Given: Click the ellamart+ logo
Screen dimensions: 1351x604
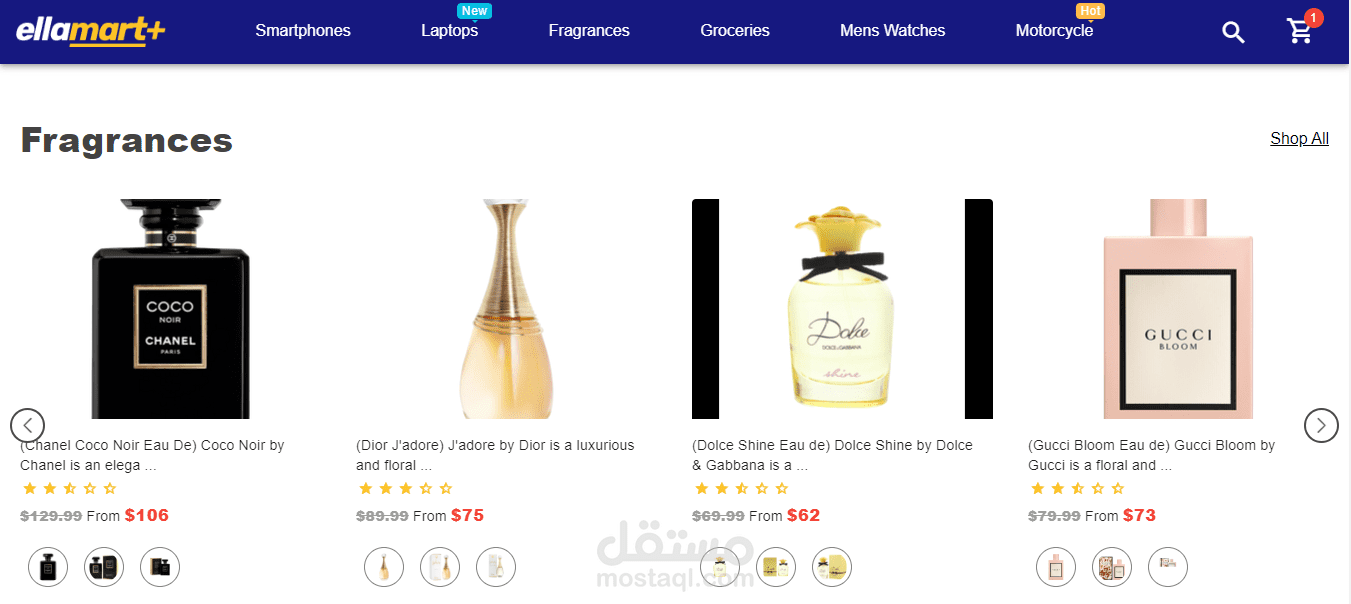Looking at the screenshot, I should click(90, 31).
